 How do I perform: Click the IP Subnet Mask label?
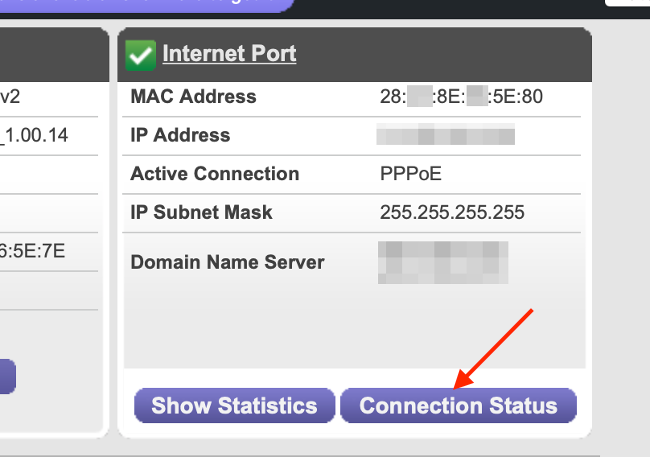pyautogui.click(x=201, y=212)
